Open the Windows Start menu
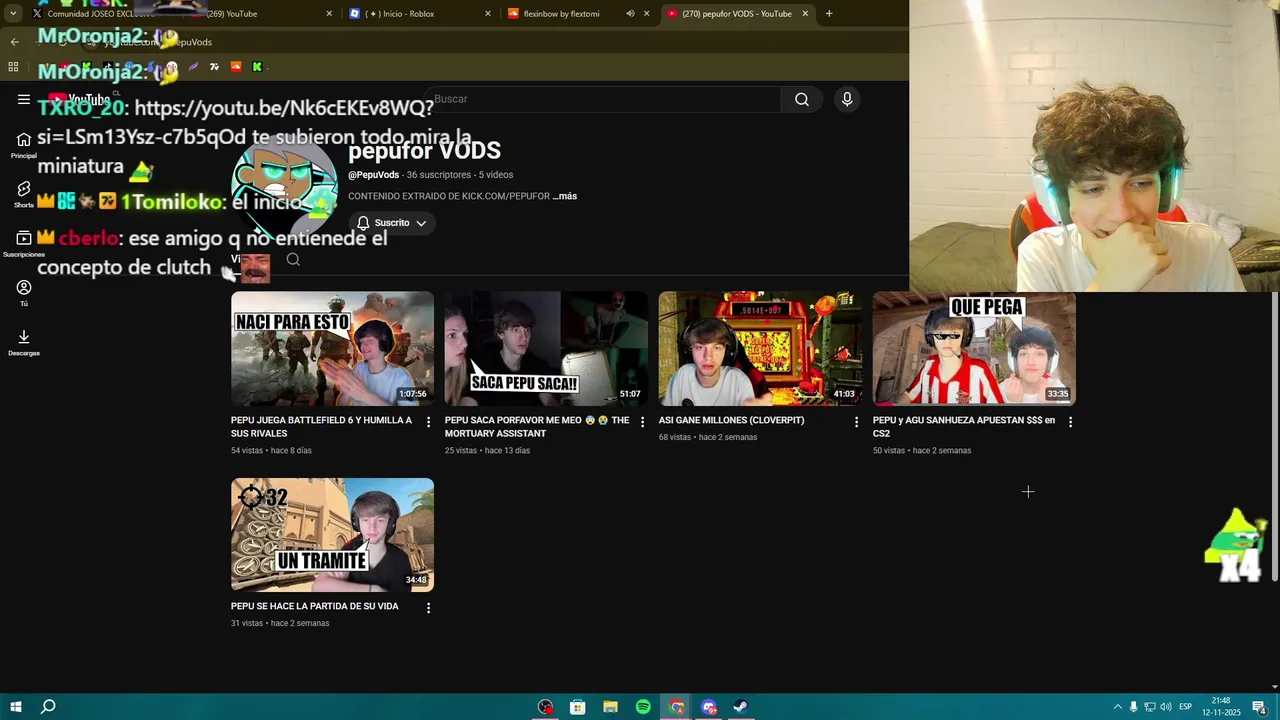 16,707
